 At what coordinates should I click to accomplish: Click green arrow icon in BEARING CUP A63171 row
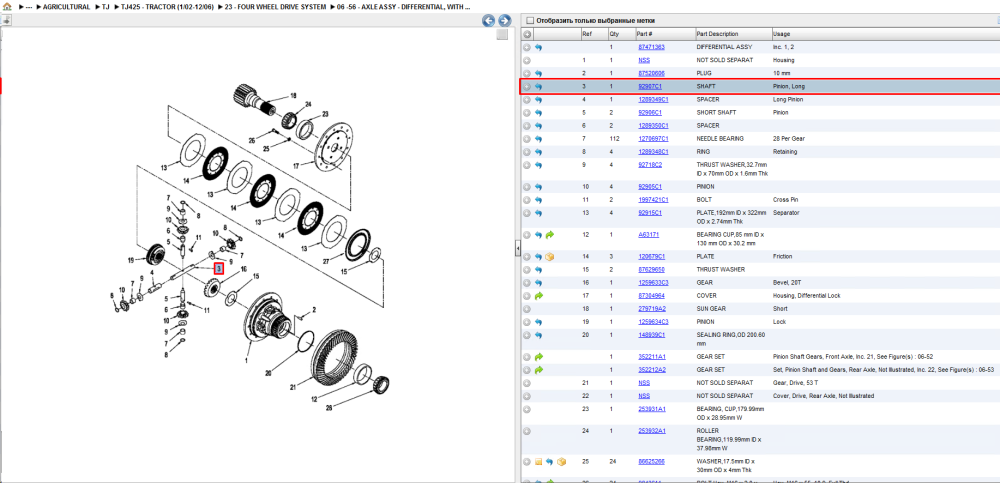point(550,235)
